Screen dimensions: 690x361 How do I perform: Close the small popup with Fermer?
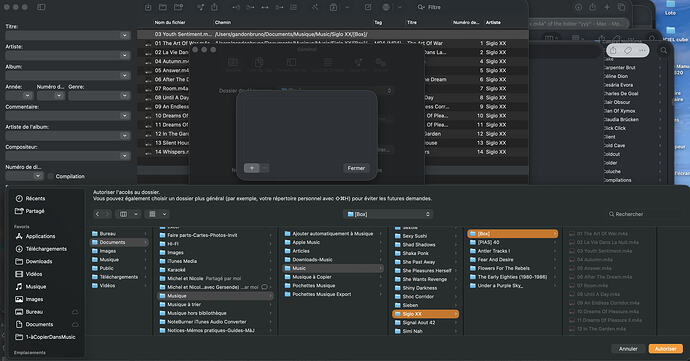(356, 168)
